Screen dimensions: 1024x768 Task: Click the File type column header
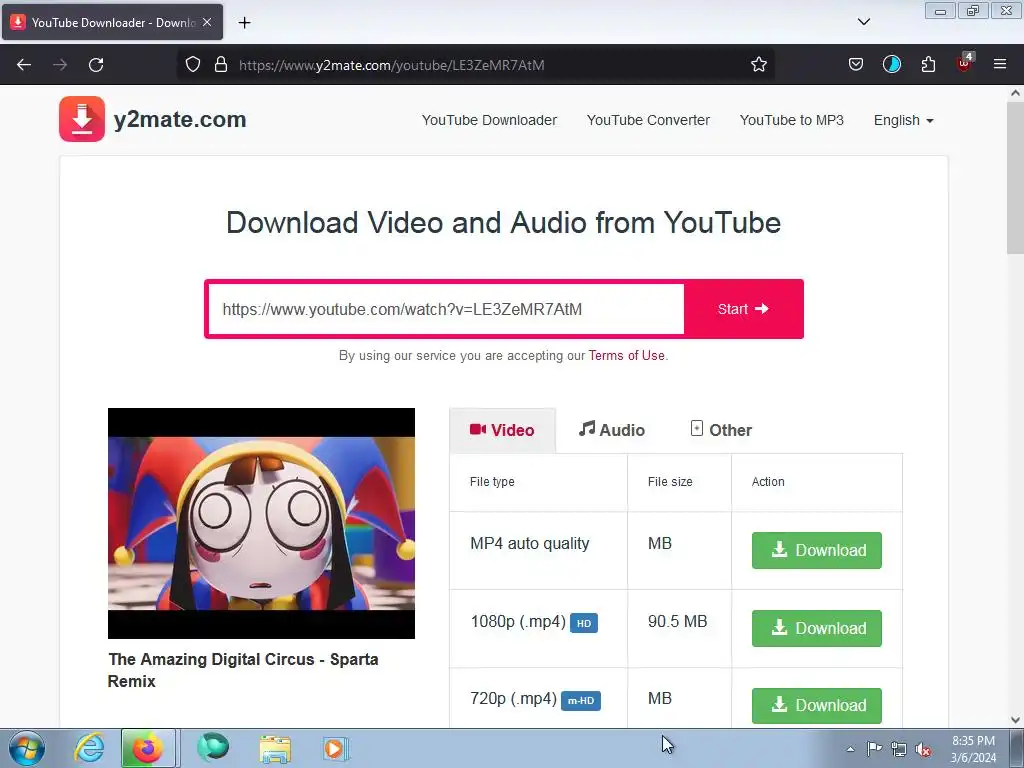pyautogui.click(x=492, y=481)
